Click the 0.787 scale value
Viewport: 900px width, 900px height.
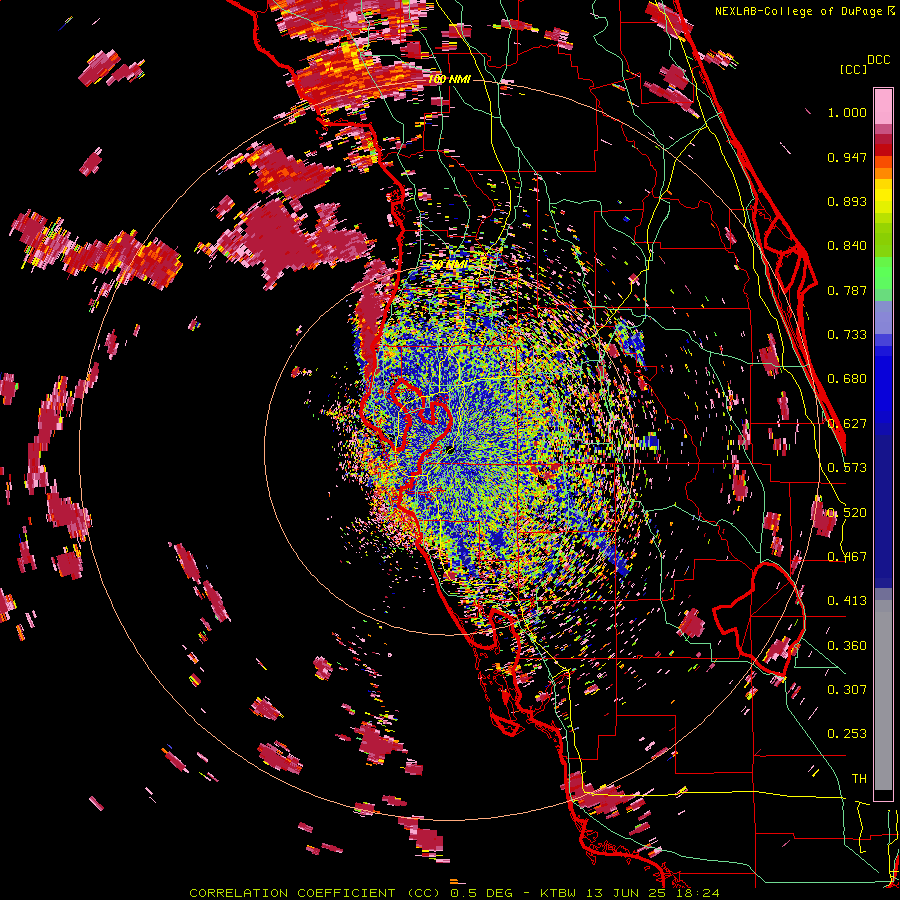(x=847, y=290)
